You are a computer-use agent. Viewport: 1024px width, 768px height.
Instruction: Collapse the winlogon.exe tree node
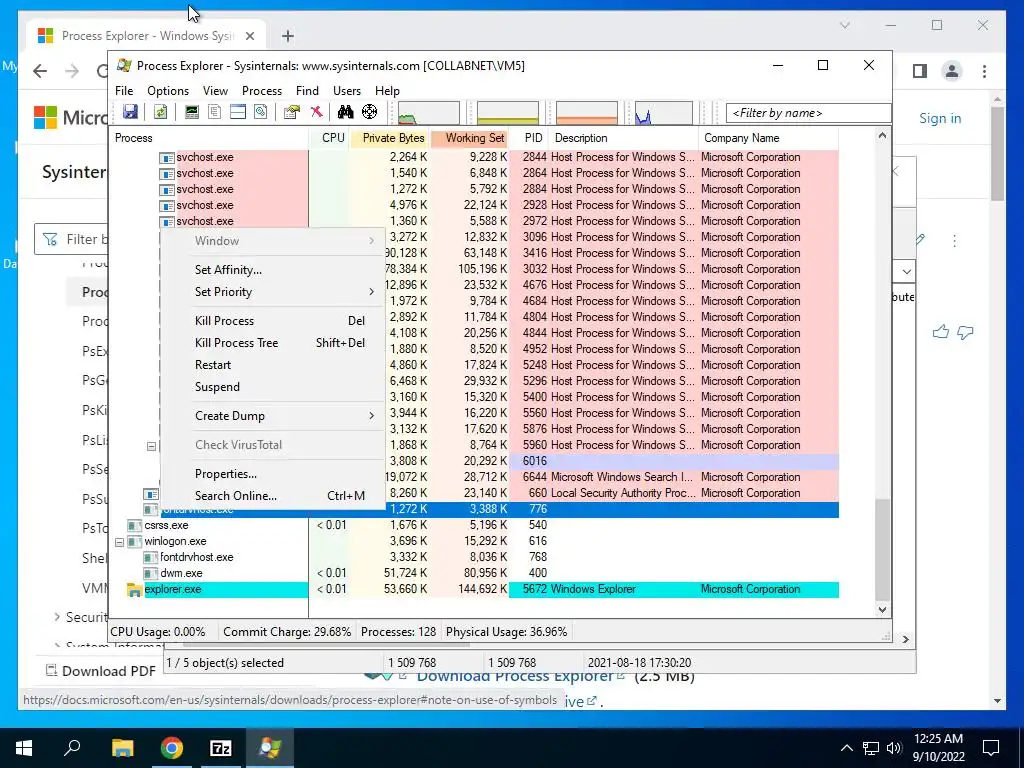tap(120, 542)
